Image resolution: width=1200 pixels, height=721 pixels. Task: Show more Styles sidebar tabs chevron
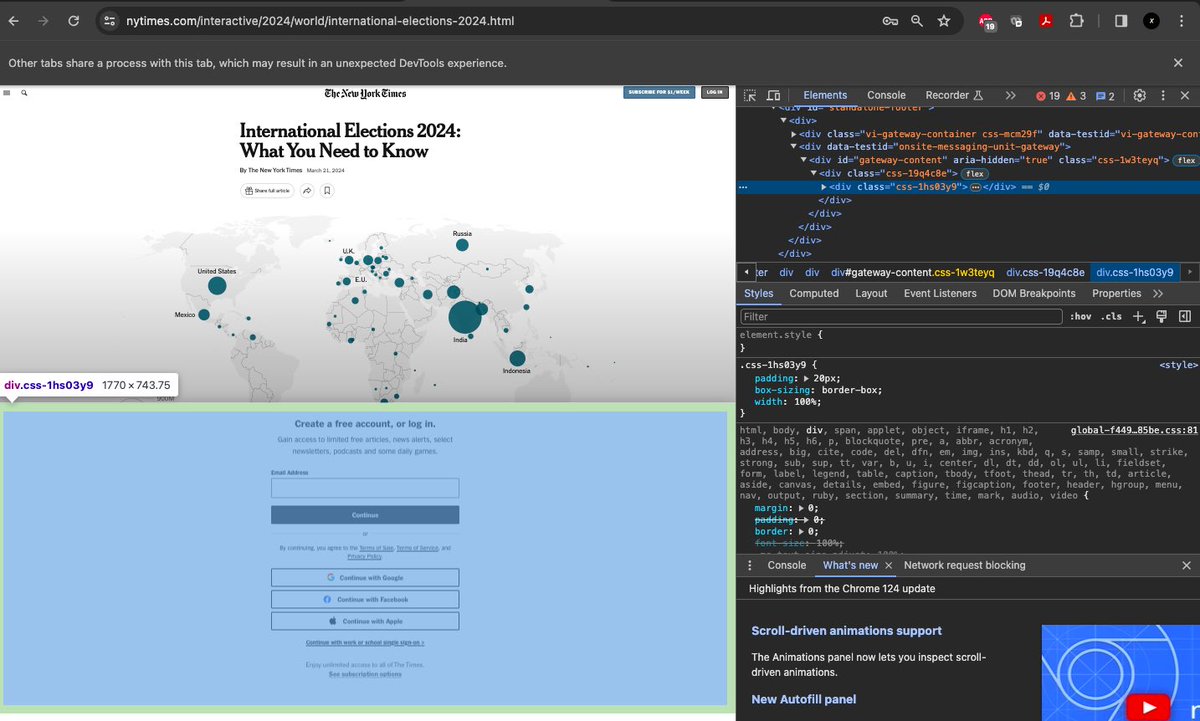pos(1158,293)
